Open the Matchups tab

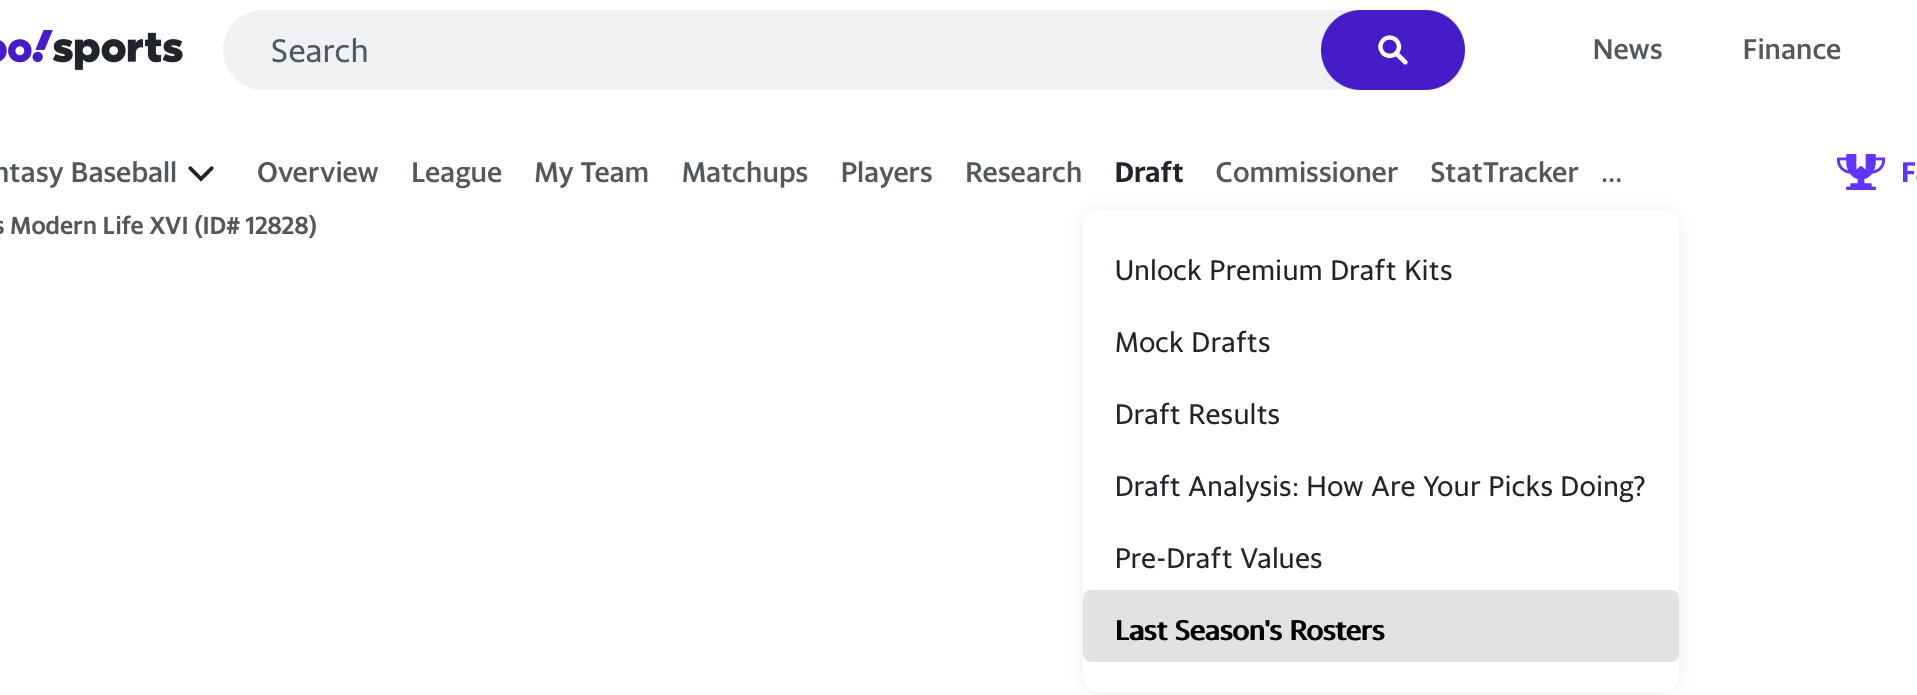point(744,173)
